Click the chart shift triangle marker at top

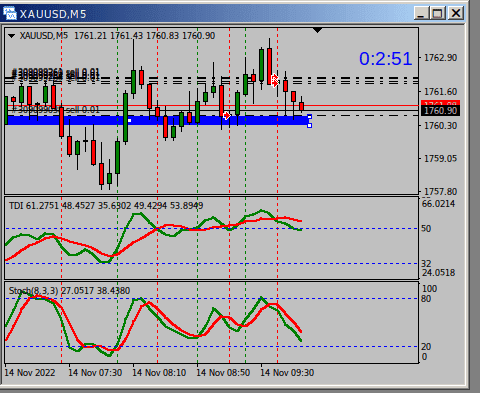tap(318, 30)
